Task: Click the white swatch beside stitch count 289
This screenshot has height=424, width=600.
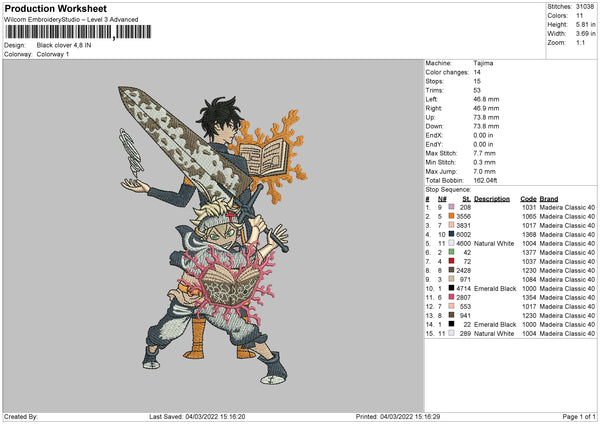Action: tap(452, 333)
